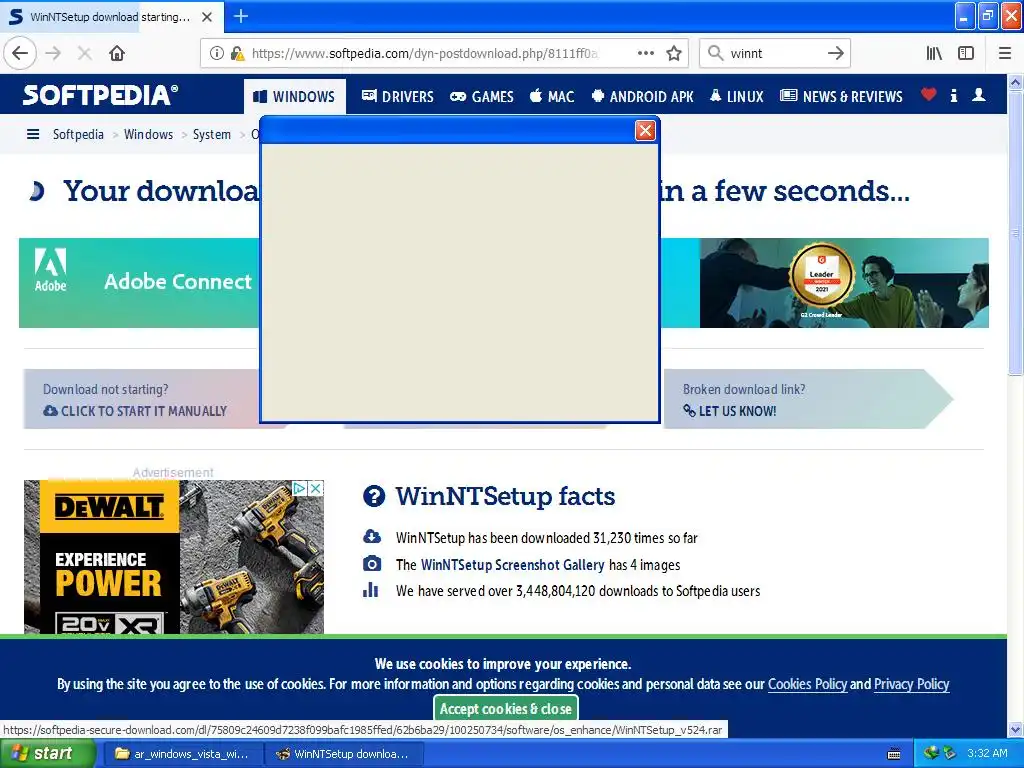Open the Windows Start button
Screen dimensions: 1024x768
tap(47, 754)
